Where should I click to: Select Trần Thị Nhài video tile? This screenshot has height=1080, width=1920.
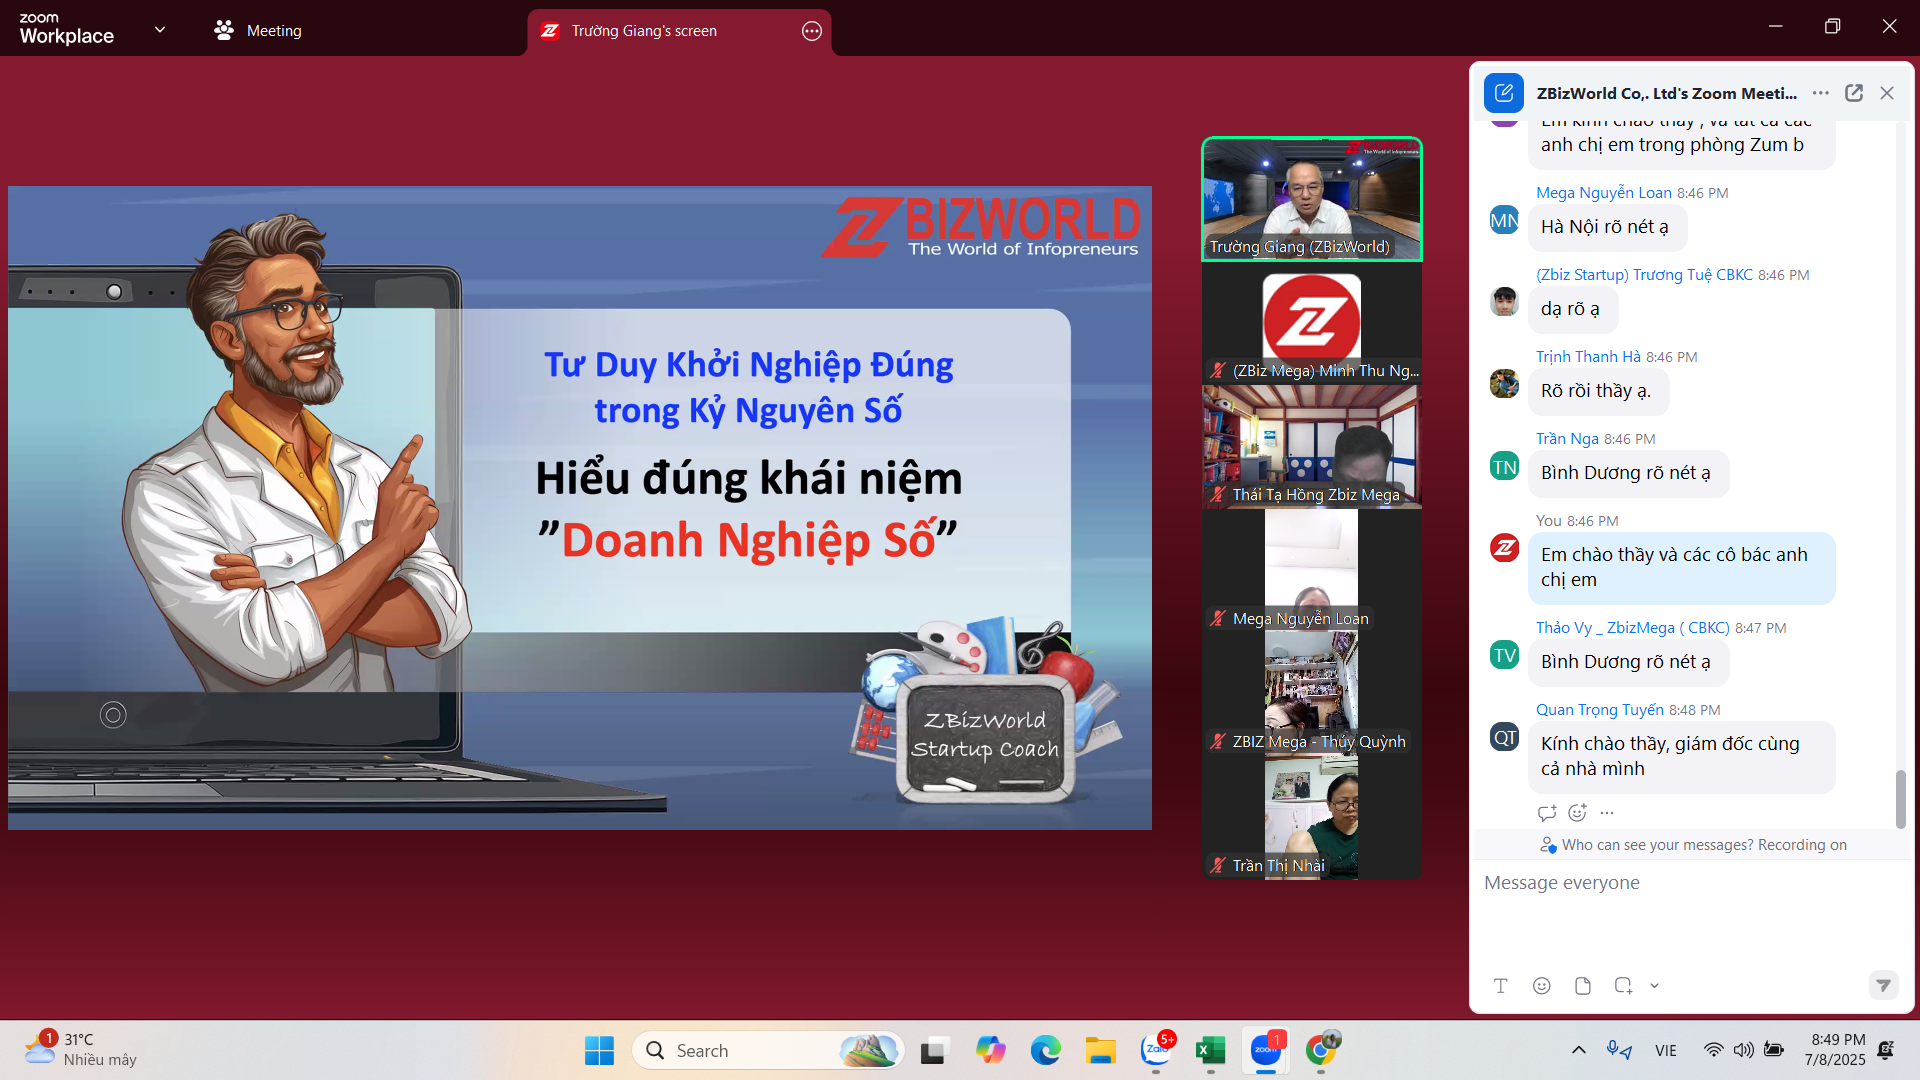[x=1311, y=817]
